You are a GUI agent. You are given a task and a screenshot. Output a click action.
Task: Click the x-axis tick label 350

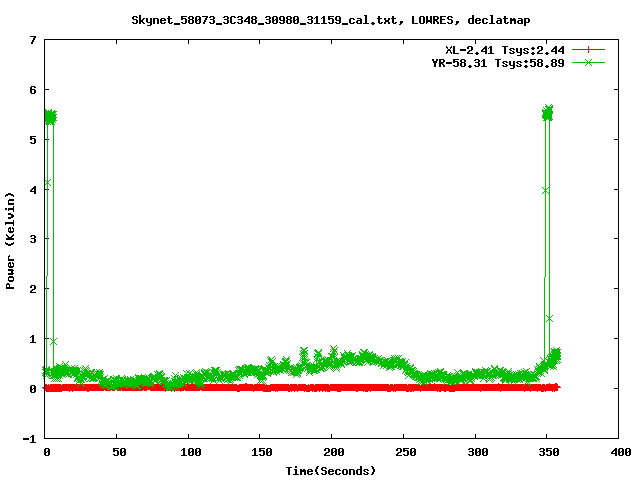pos(549,452)
